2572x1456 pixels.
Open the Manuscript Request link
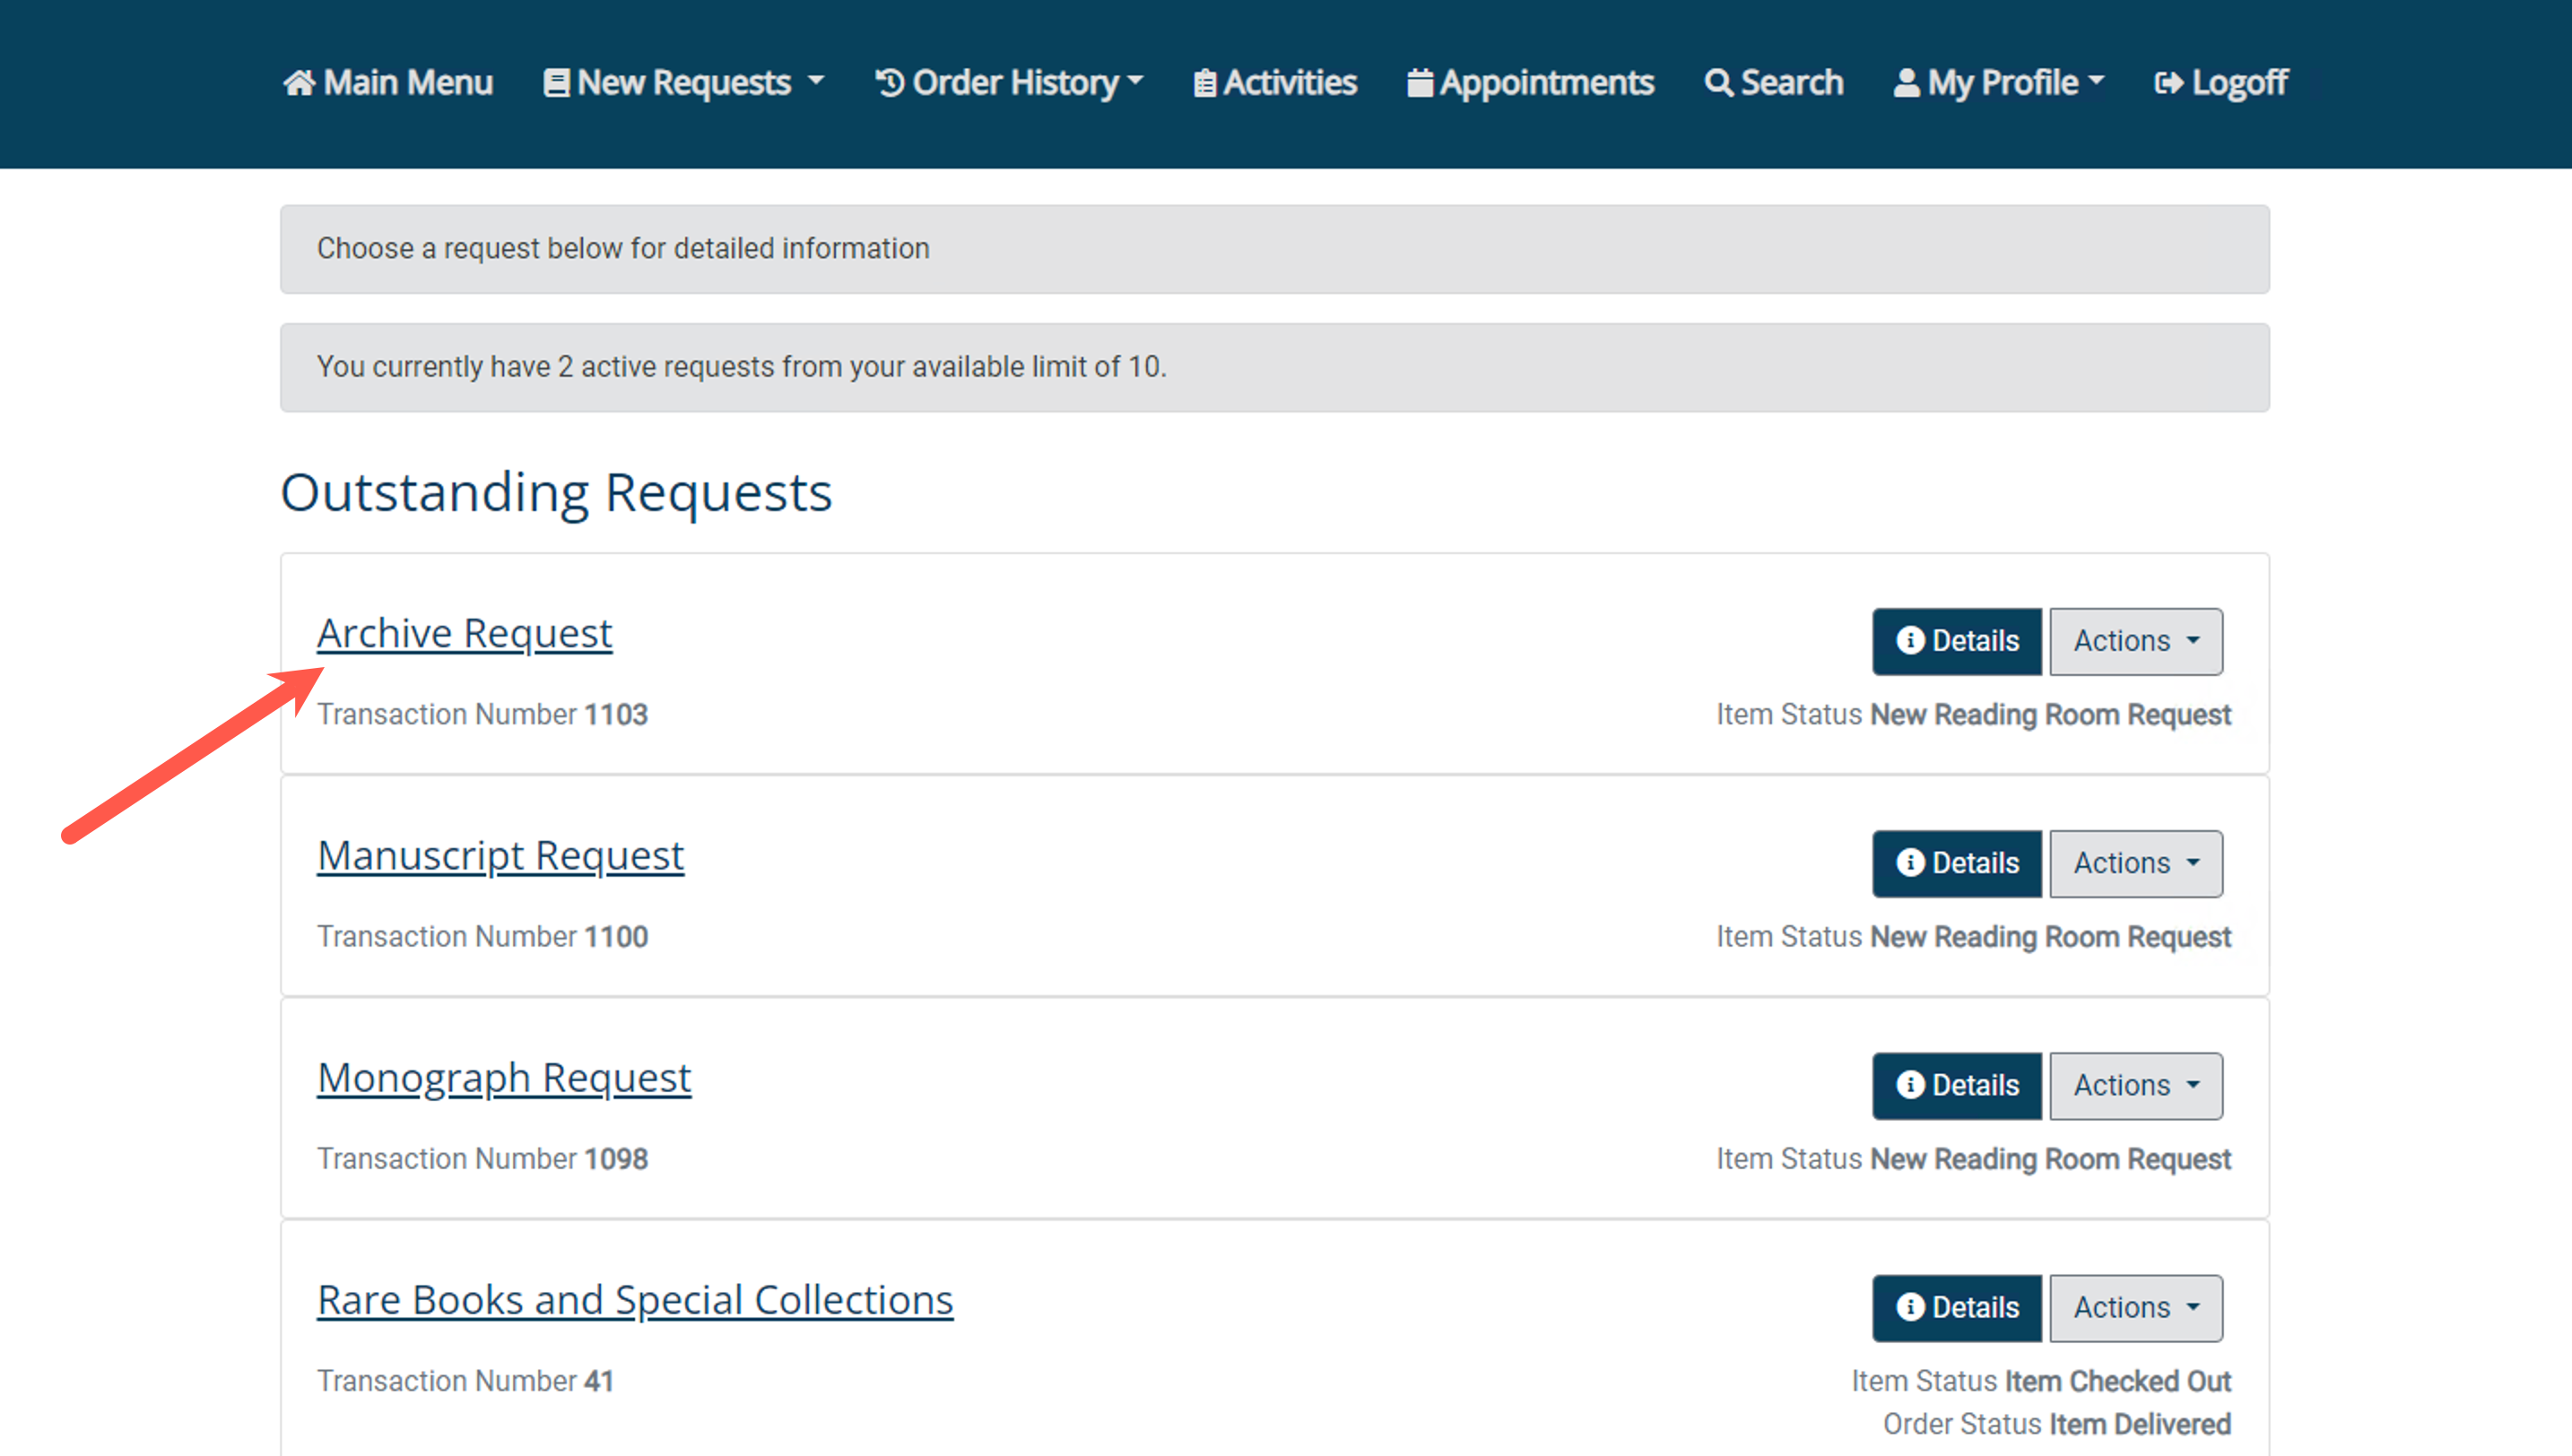(x=500, y=855)
